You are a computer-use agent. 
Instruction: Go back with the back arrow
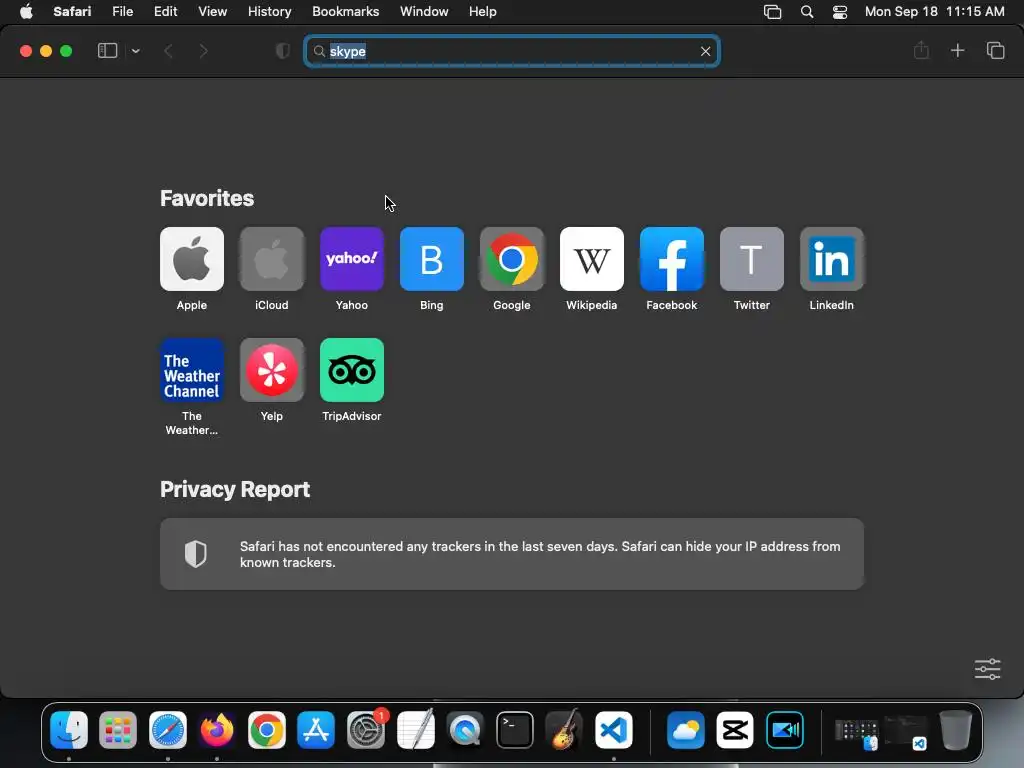(168, 51)
